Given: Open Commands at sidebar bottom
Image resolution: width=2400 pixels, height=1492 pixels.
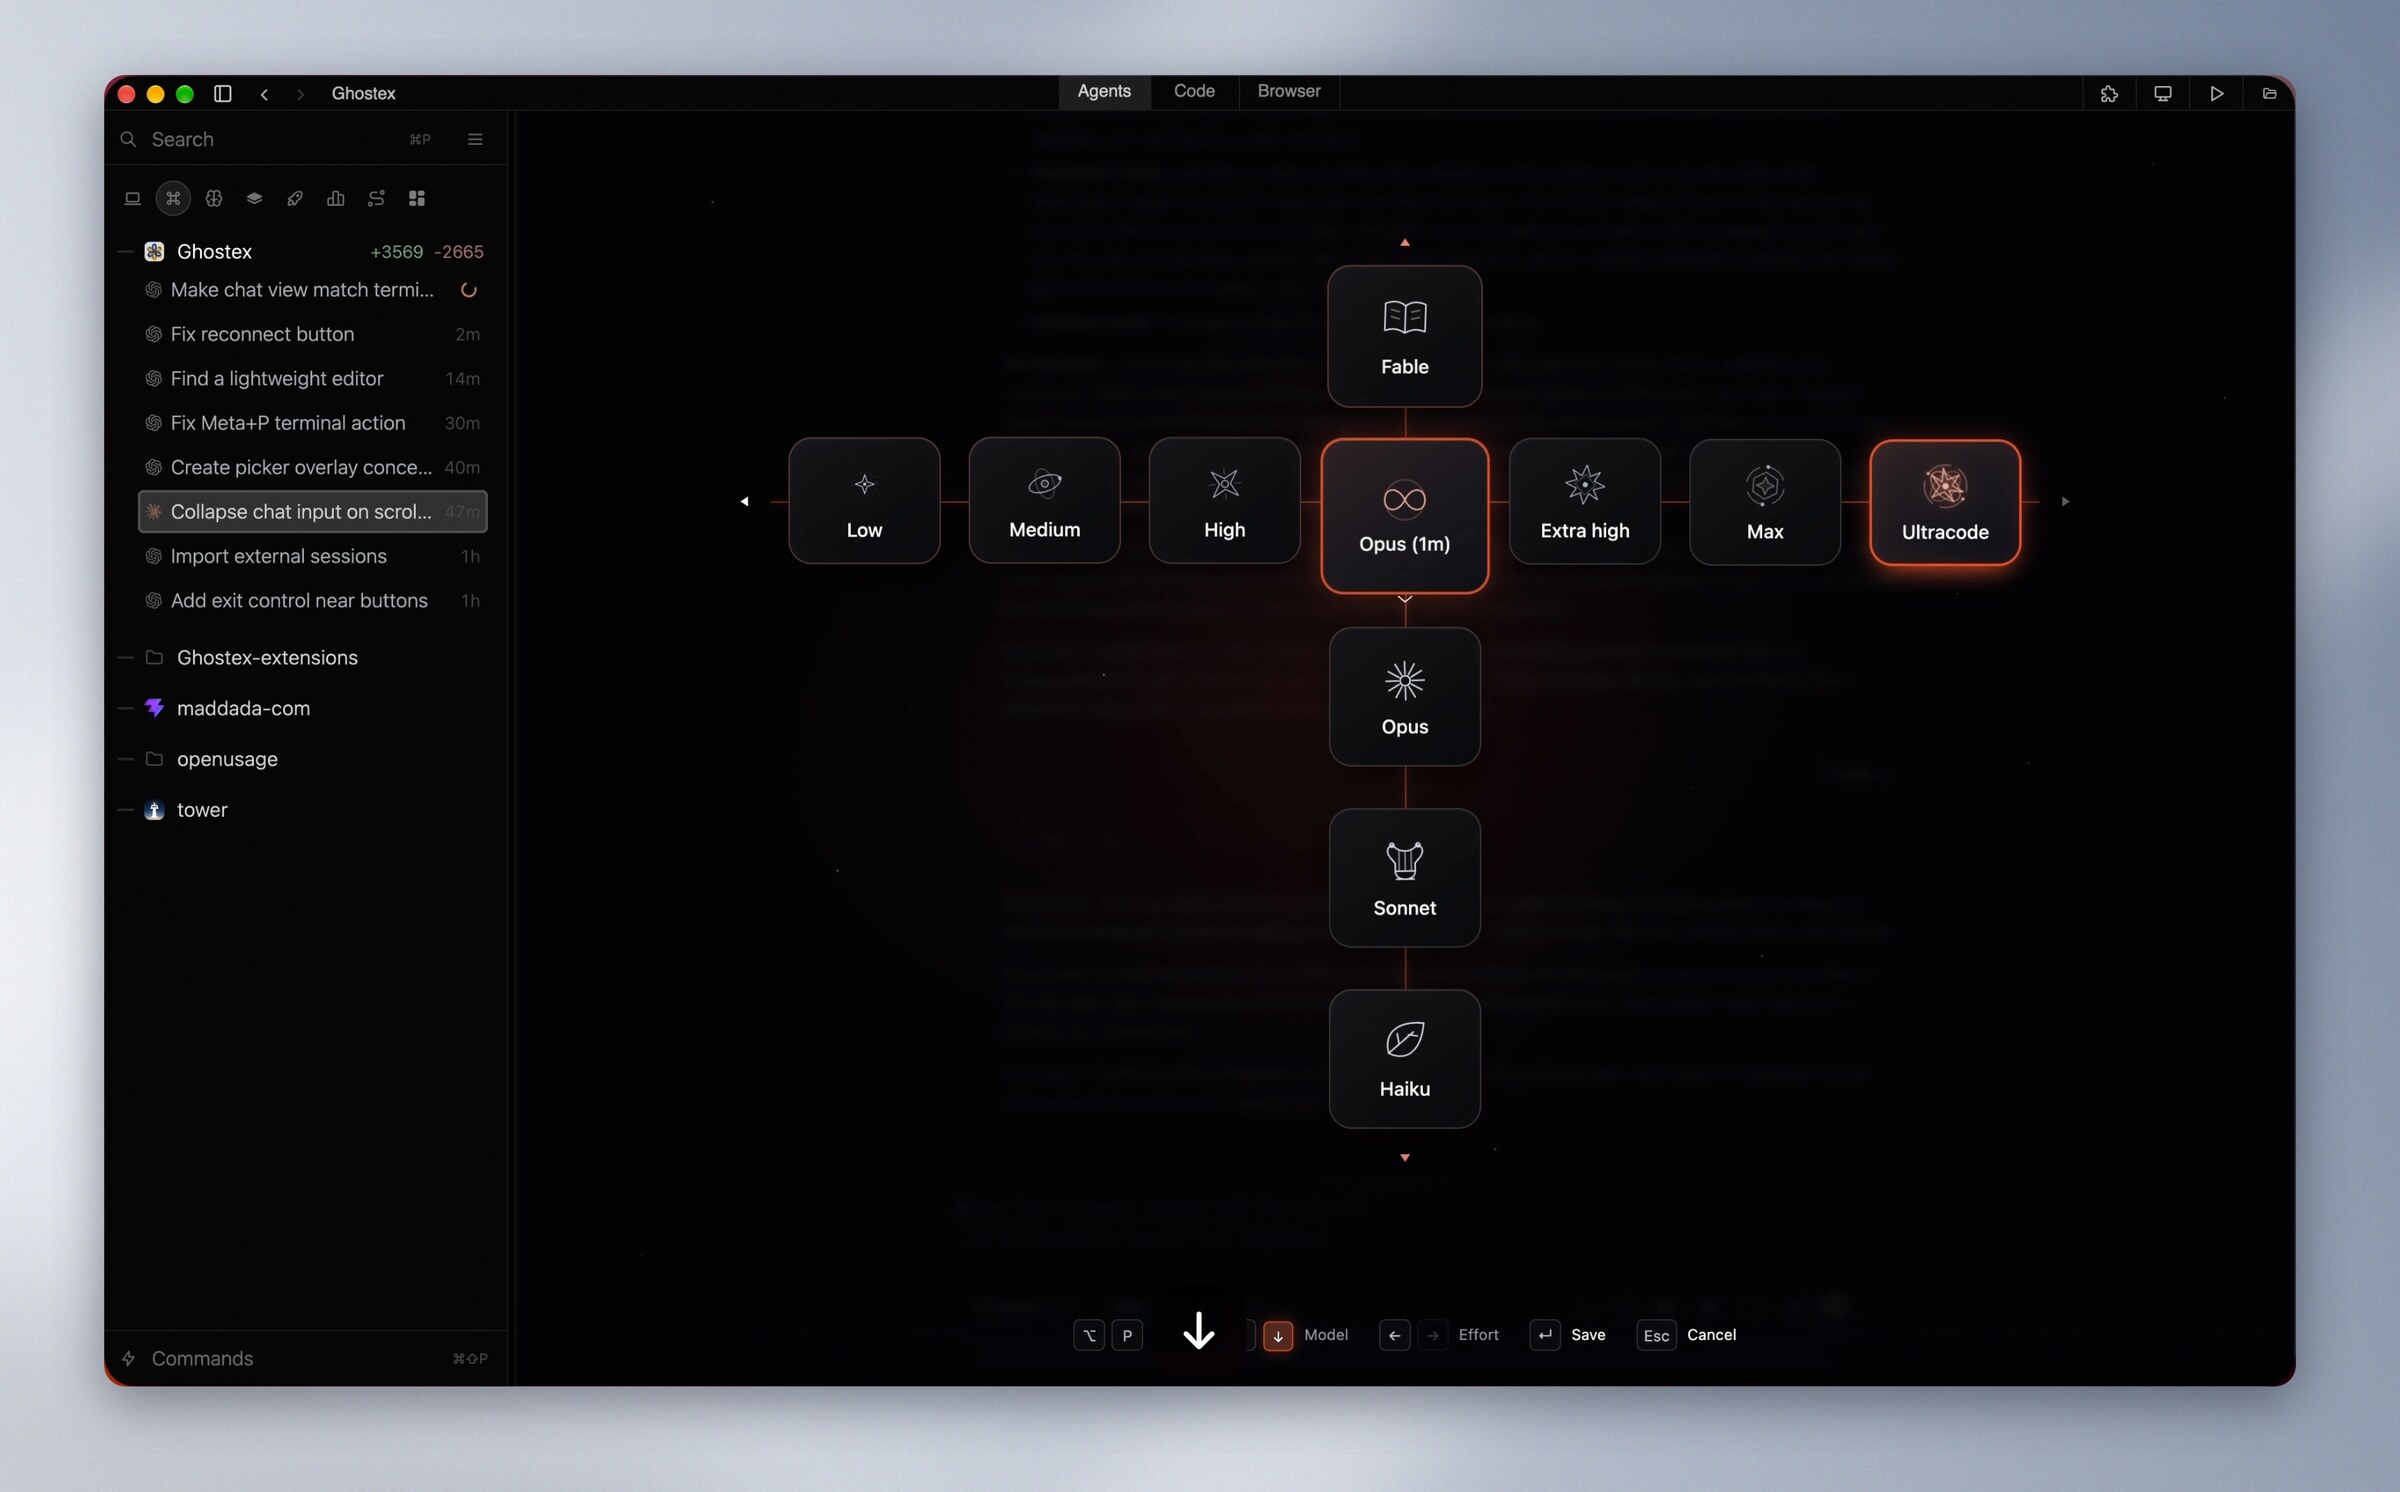Looking at the screenshot, I should coord(305,1358).
